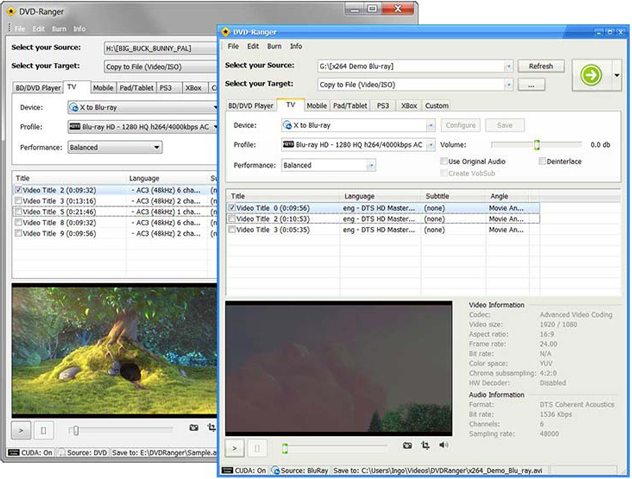Screen dimensions: 632x479
Task: Click play button in back window
Action: [21, 431]
